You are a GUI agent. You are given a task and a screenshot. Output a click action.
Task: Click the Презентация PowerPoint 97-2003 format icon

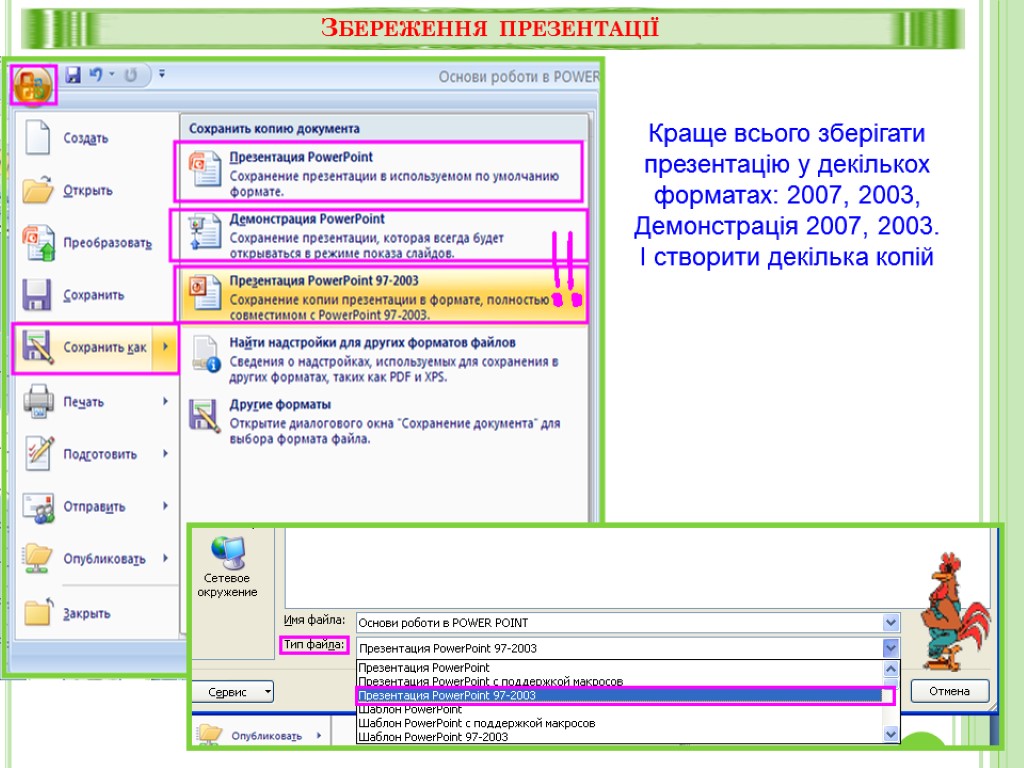[x=204, y=293]
